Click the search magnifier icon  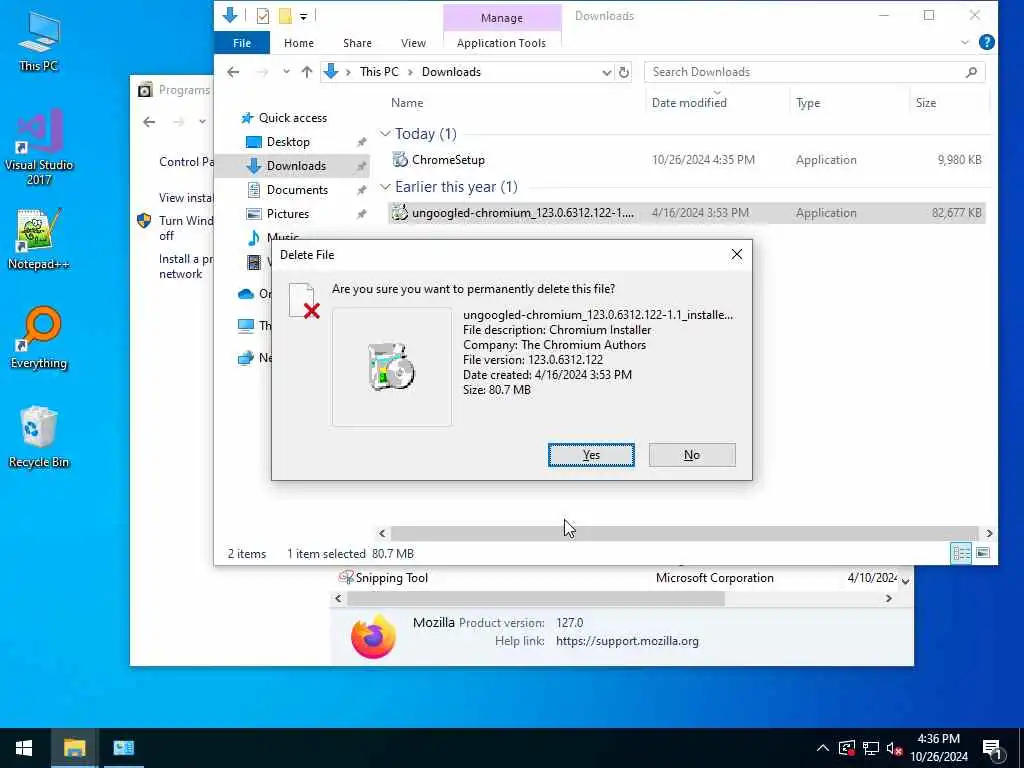(x=971, y=72)
